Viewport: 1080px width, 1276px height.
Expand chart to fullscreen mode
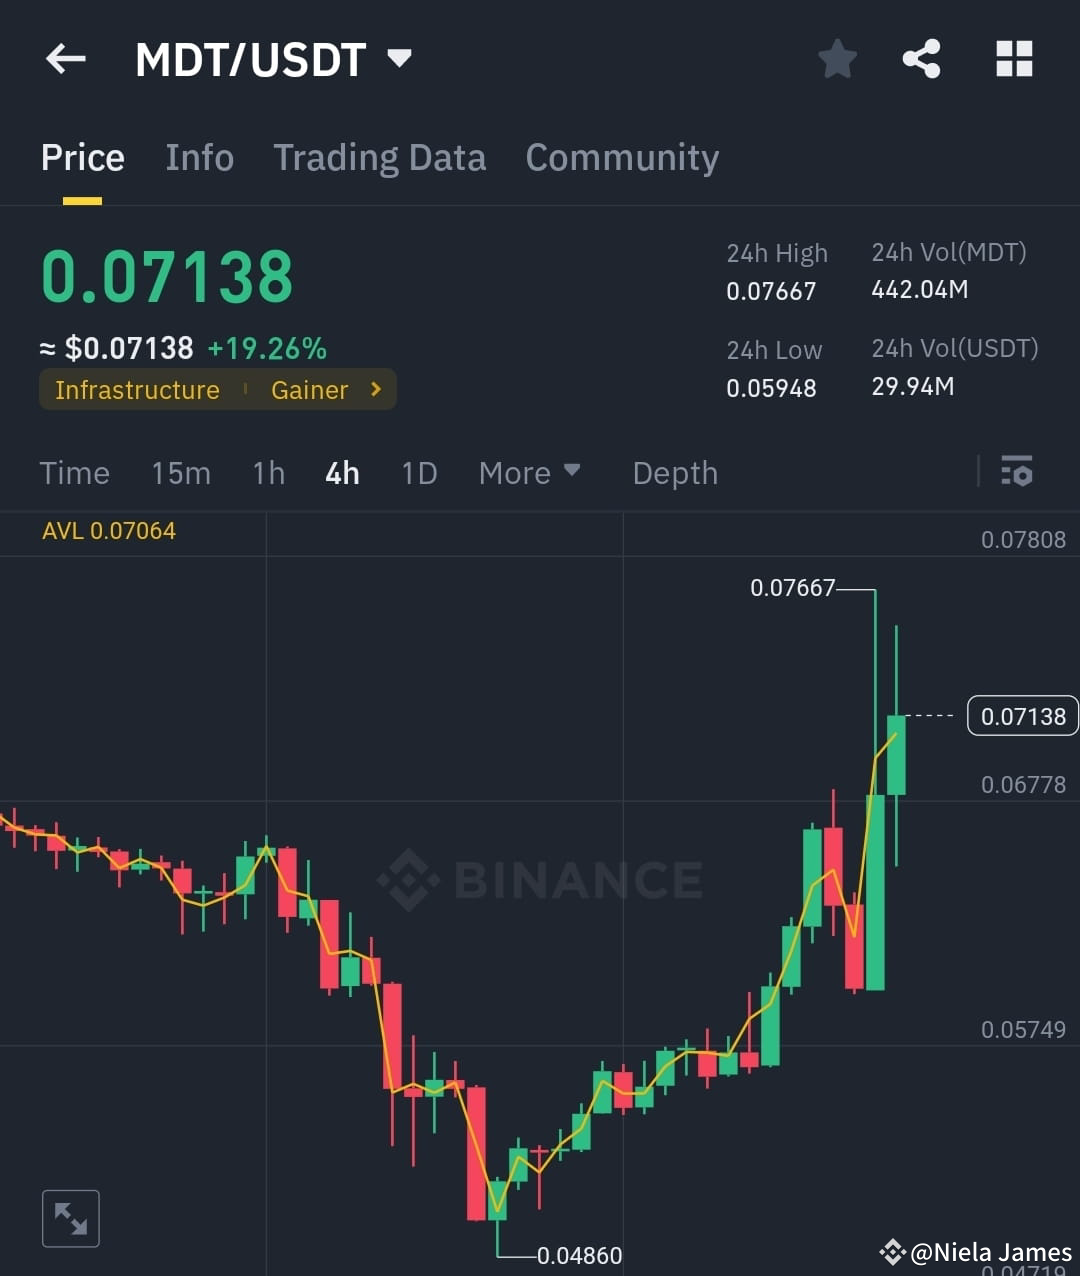click(70, 1218)
